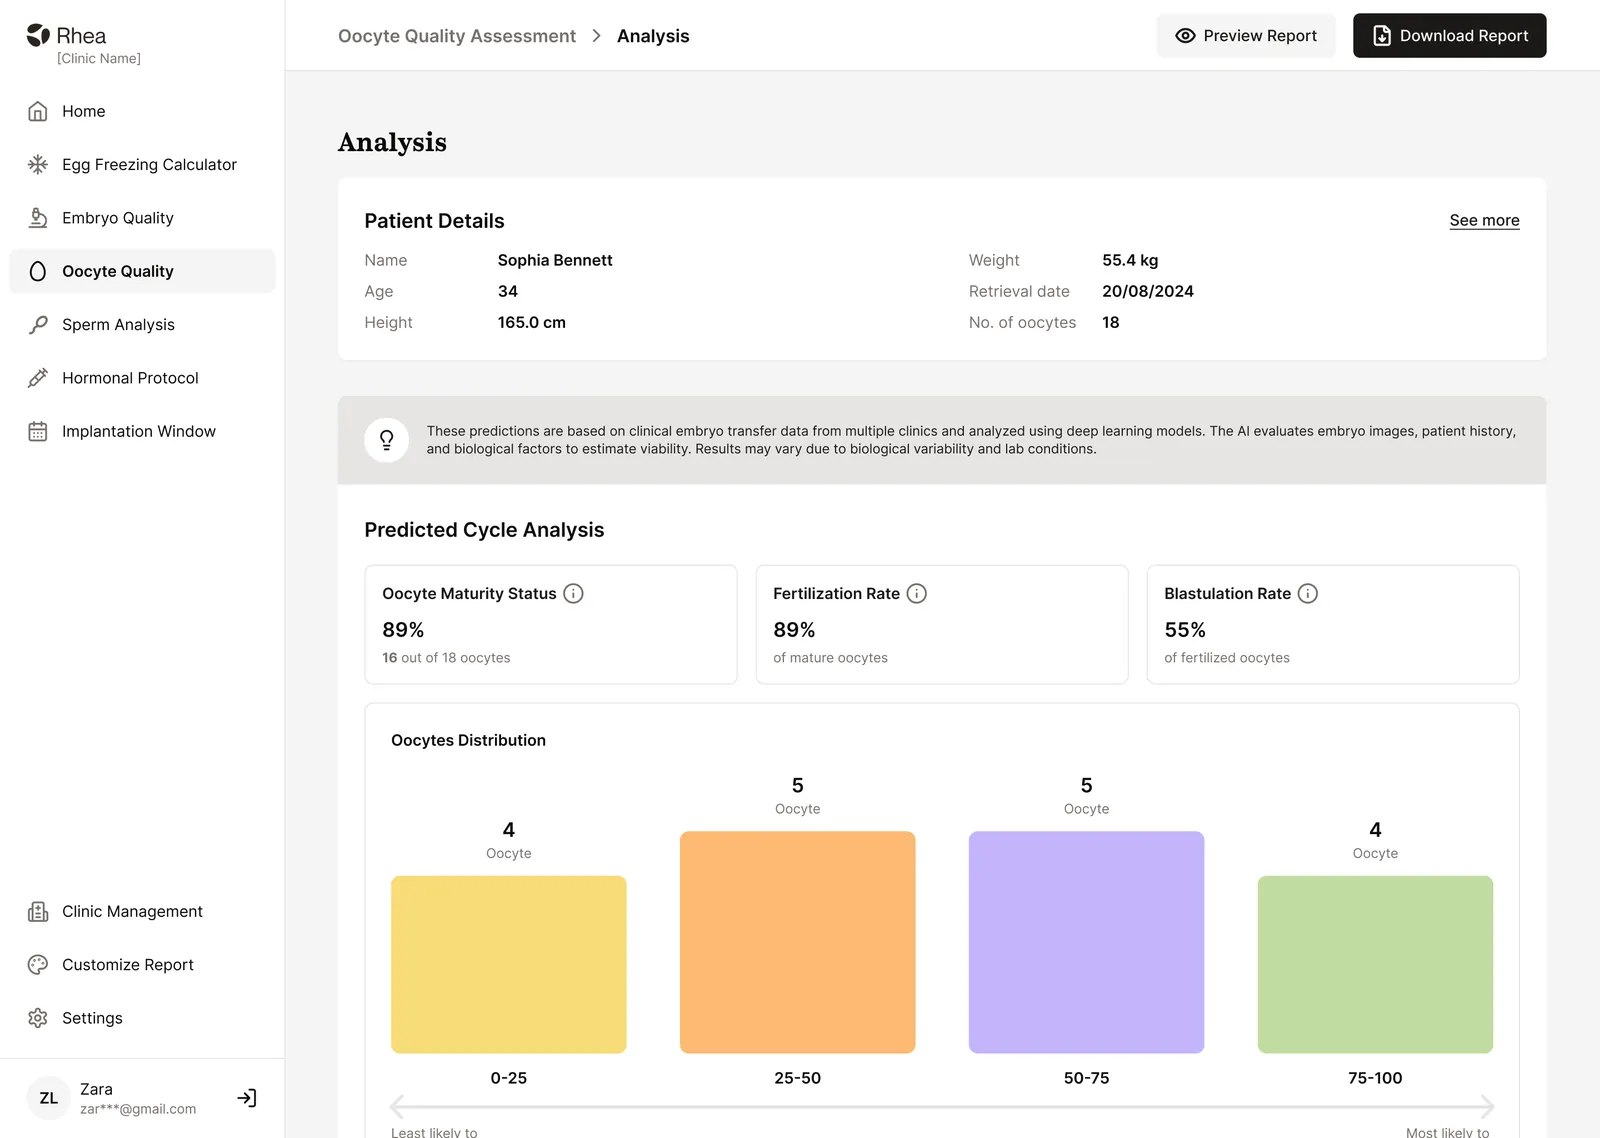Open the Home menu item
Screen dimensions: 1600x1138
pos(142,111)
